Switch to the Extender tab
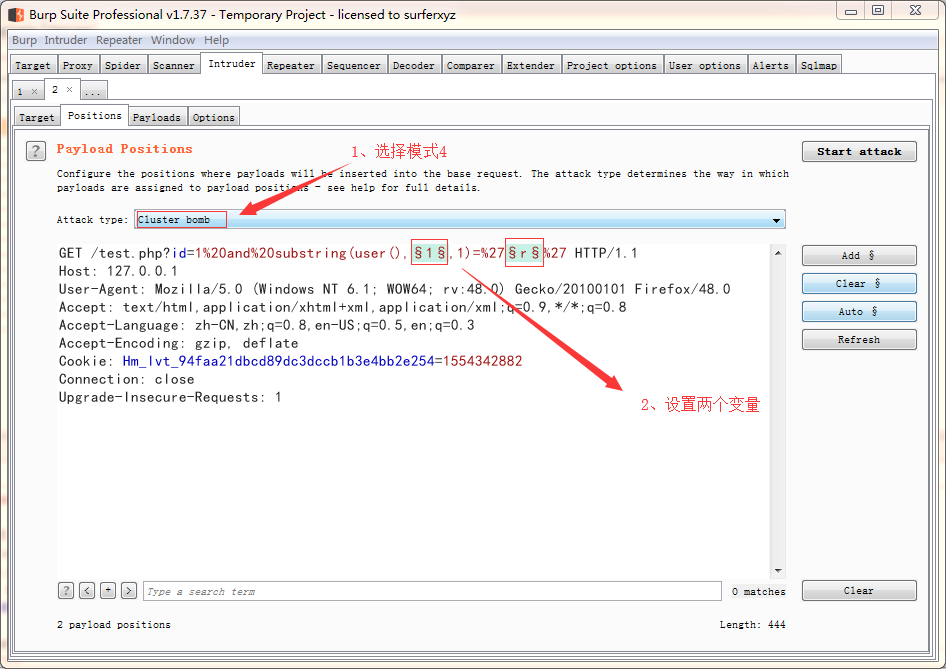Screen dimensions: 946x669 pos(530,65)
